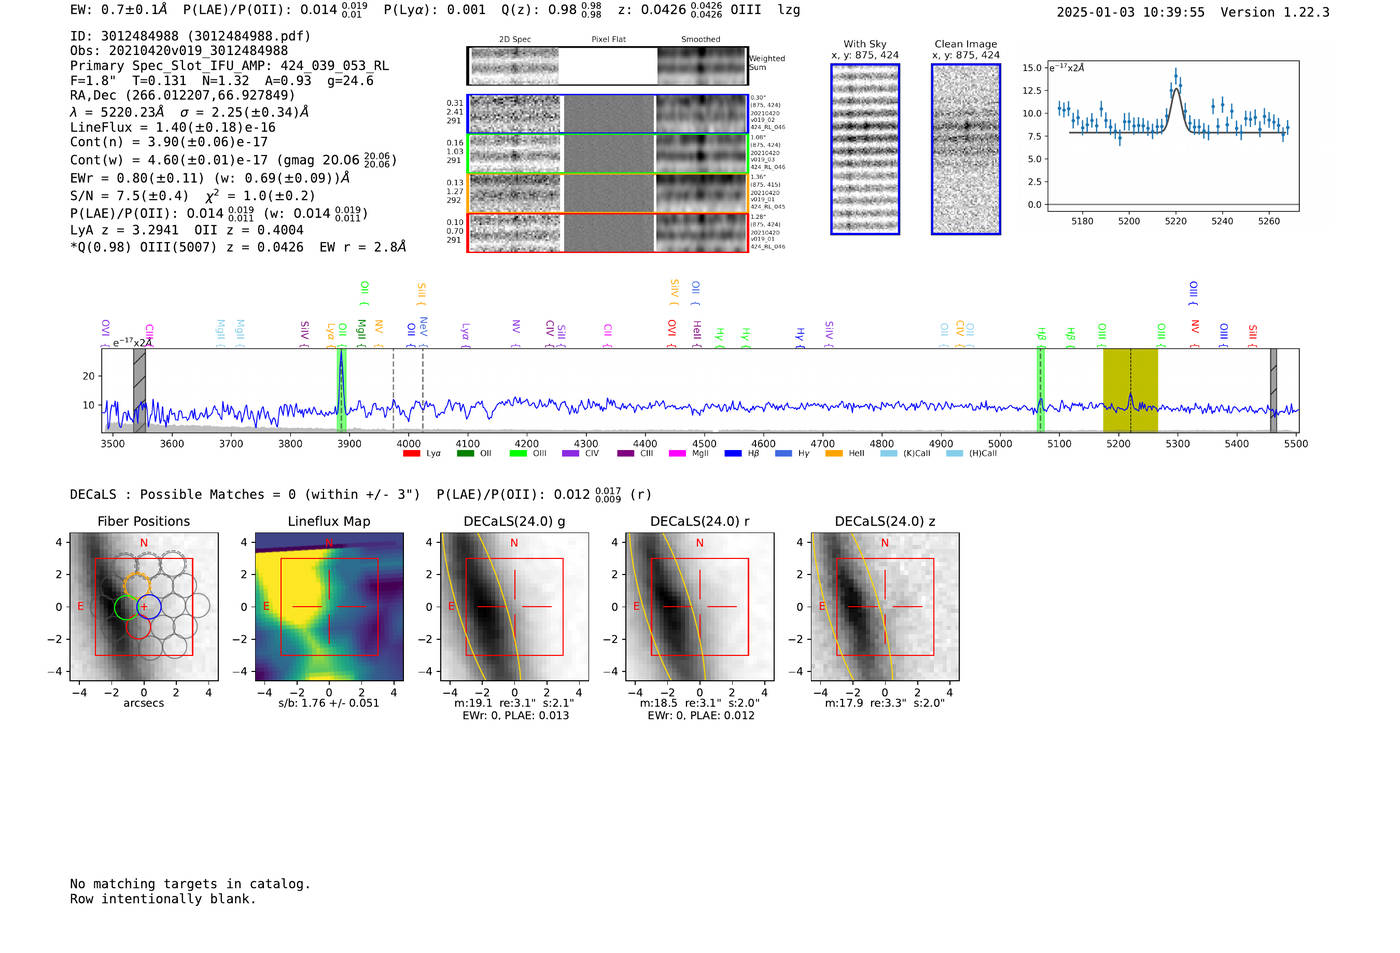Click the red-bordered fiber spectrum row

tap(608, 232)
